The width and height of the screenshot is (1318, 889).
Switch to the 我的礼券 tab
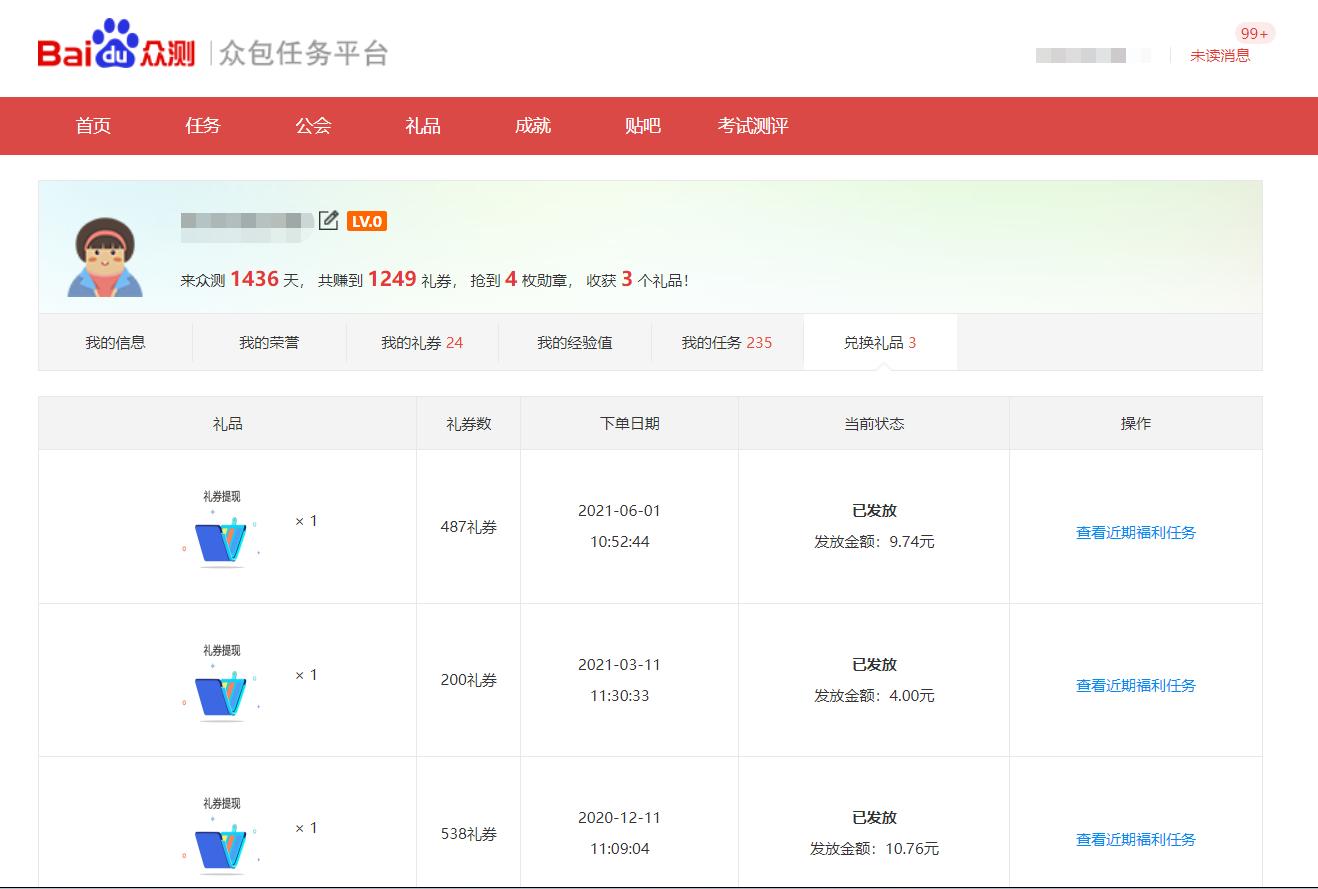(x=422, y=343)
